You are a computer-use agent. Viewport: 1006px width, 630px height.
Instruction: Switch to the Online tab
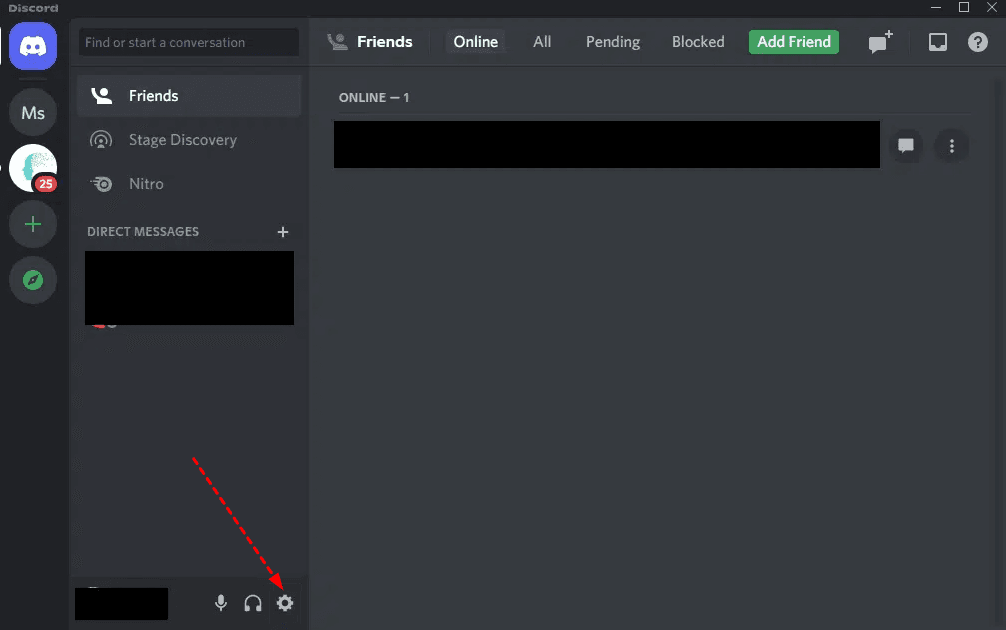click(475, 42)
